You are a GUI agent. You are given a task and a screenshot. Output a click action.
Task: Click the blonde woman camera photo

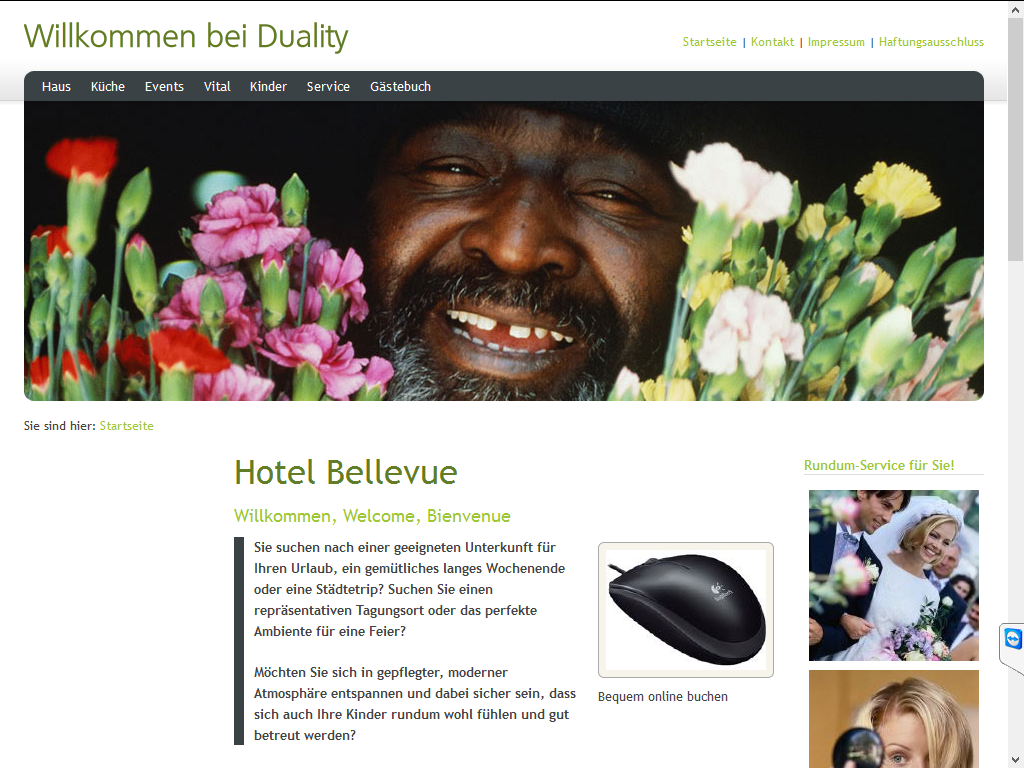[x=893, y=718]
